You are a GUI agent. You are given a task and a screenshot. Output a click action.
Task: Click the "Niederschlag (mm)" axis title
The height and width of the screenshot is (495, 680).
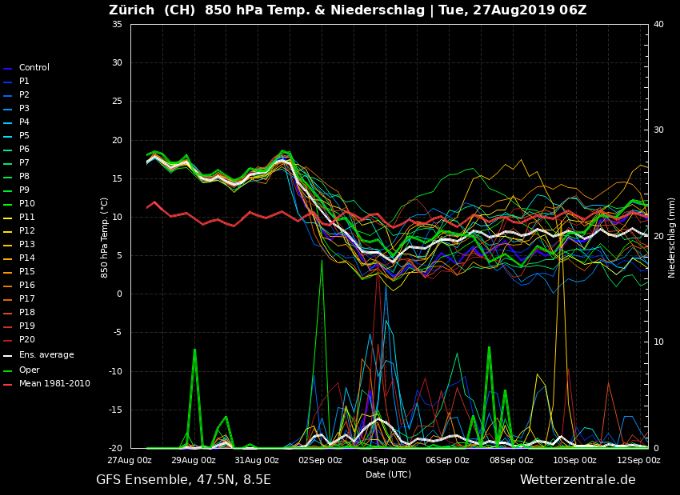coord(671,237)
